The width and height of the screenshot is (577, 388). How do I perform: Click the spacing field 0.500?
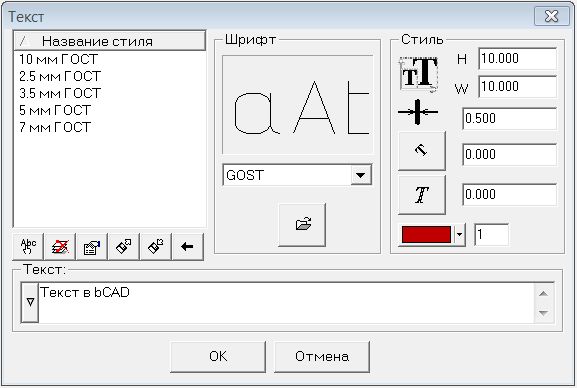tap(509, 119)
